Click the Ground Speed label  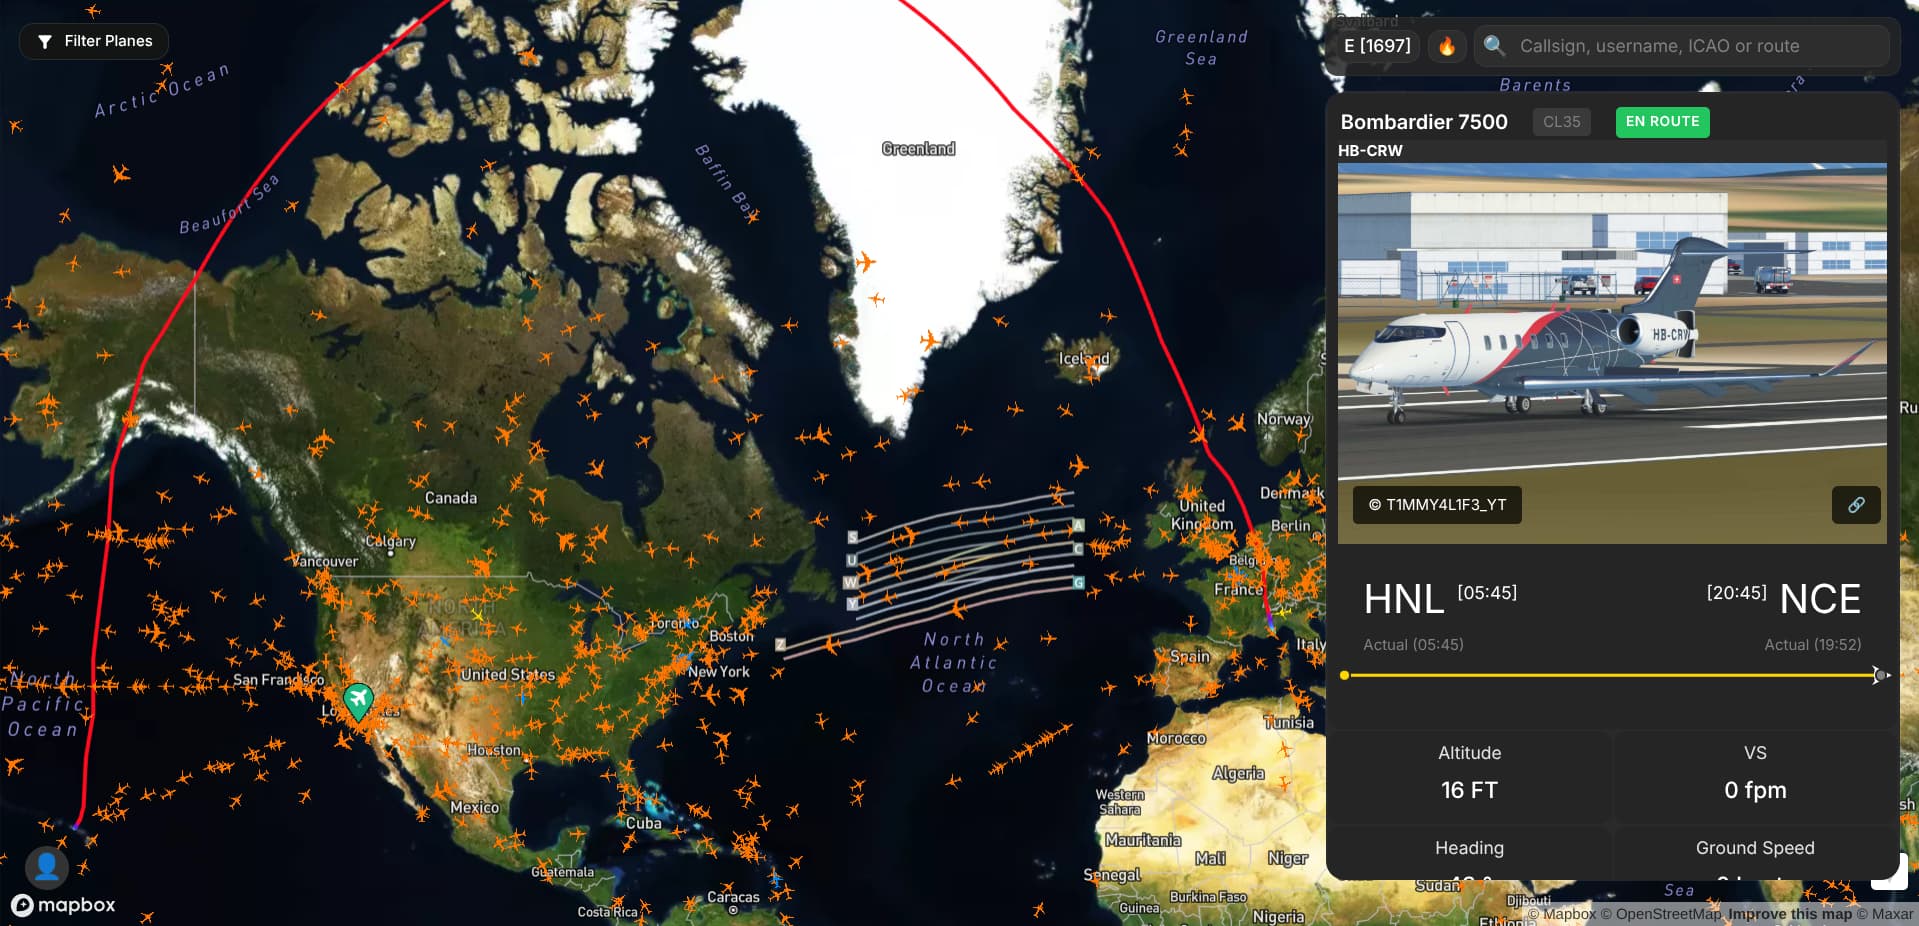click(x=1755, y=848)
